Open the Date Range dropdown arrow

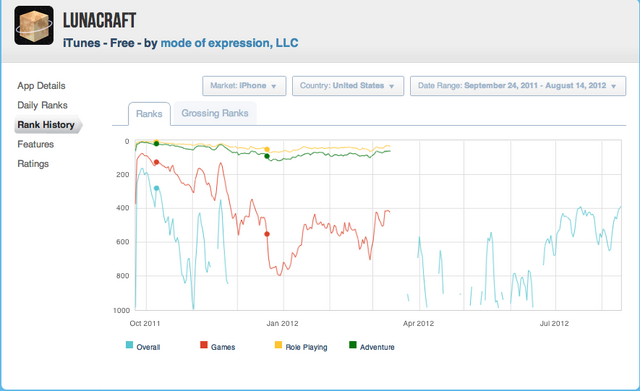tap(613, 86)
